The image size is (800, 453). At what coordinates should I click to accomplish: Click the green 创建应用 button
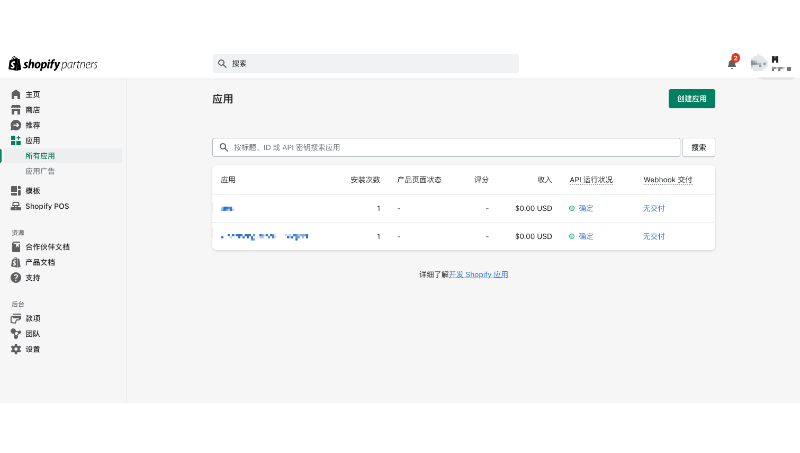click(691, 99)
